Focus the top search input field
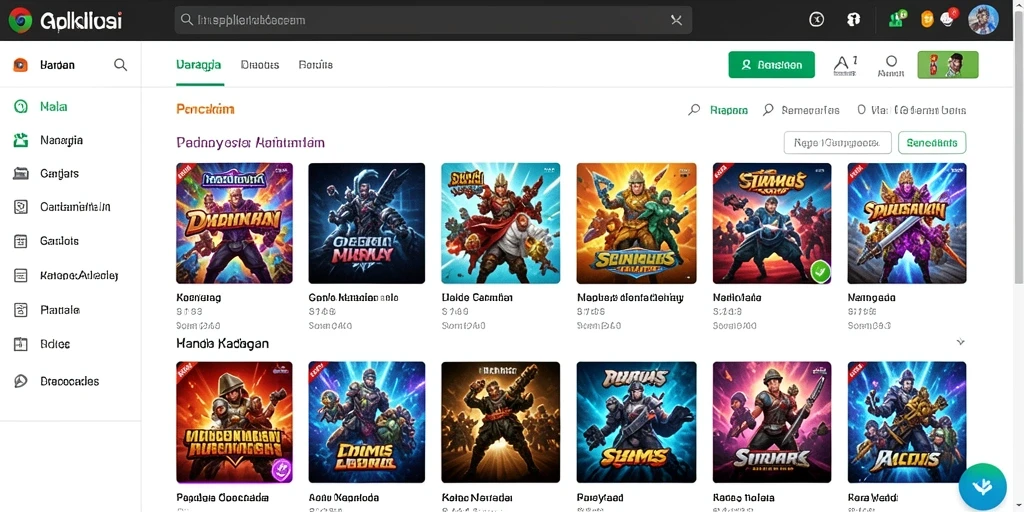1024x512 pixels. pyautogui.click(x=433, y=20)
